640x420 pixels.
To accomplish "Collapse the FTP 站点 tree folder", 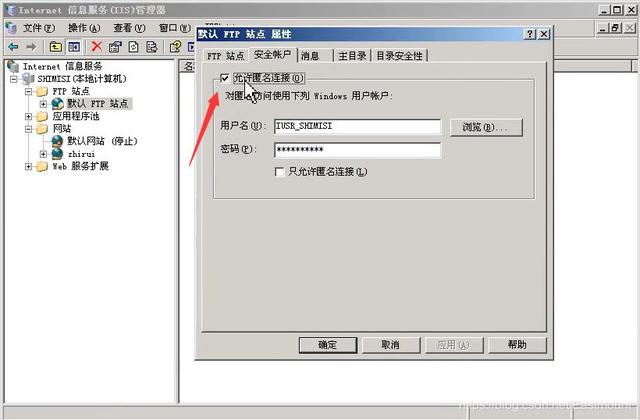I will (x=29, y=91).
